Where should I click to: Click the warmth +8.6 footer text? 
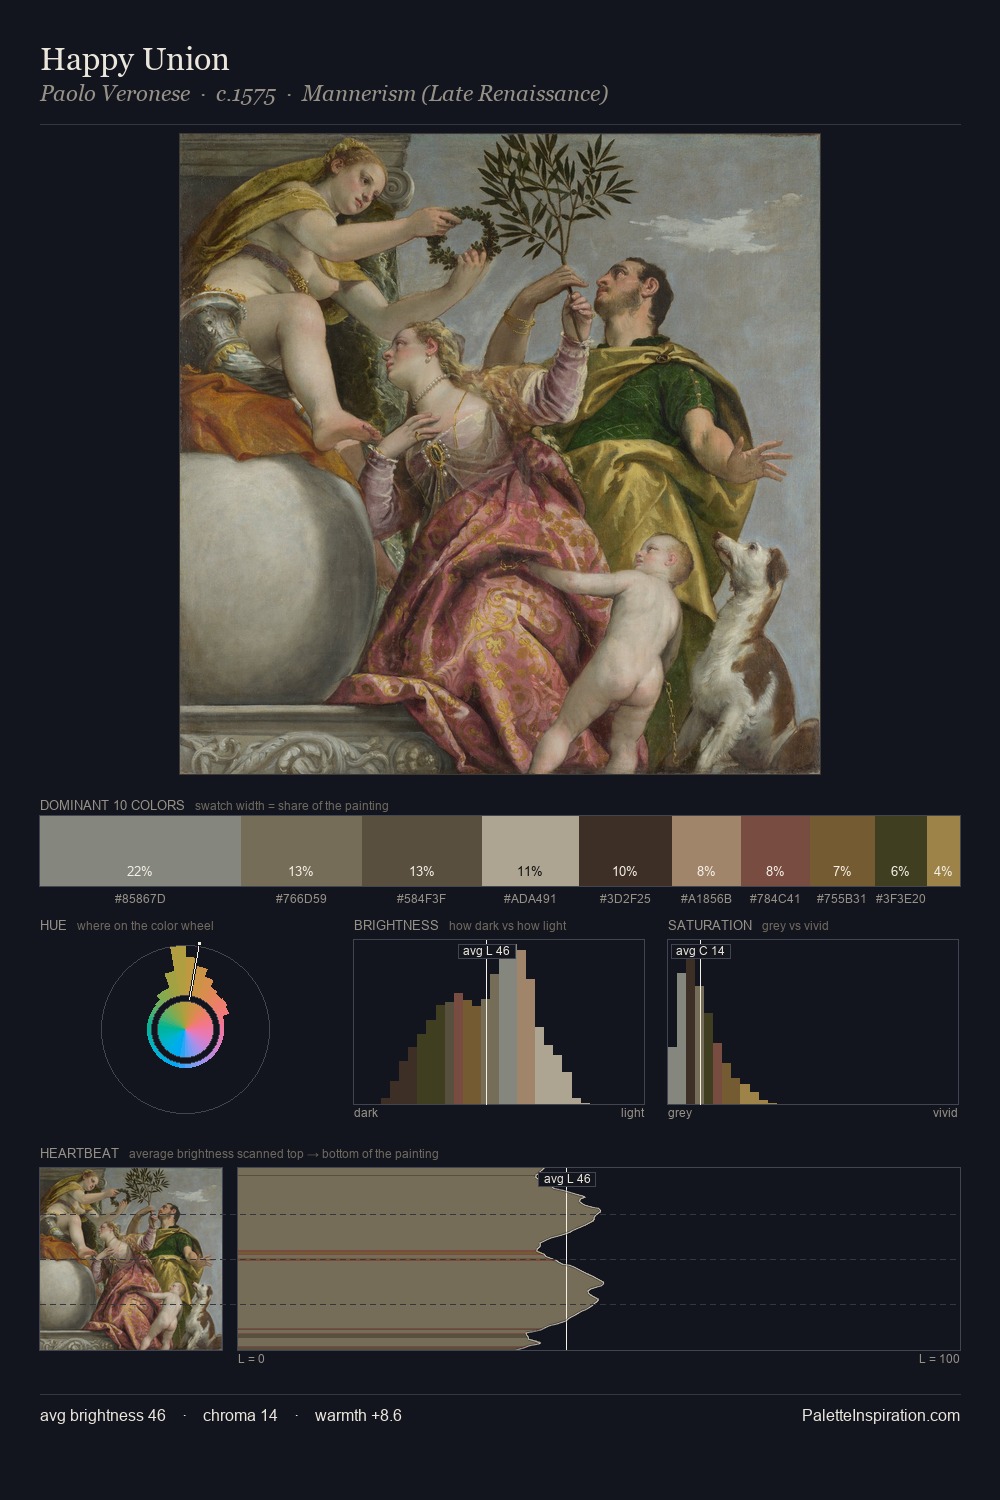(x=358, y=1415)
